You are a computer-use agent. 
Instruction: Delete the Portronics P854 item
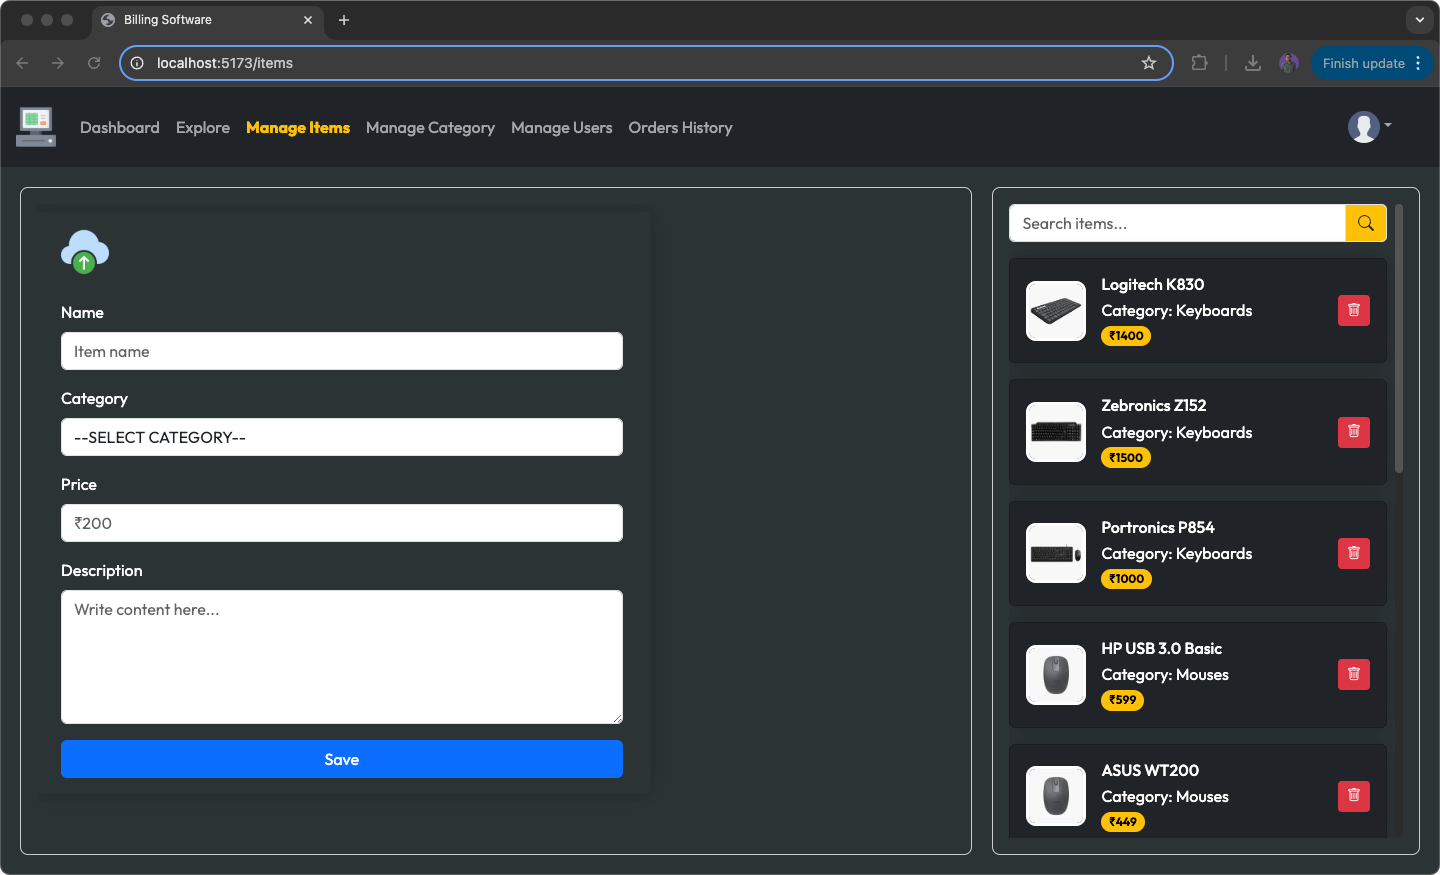pos(1354,553)
